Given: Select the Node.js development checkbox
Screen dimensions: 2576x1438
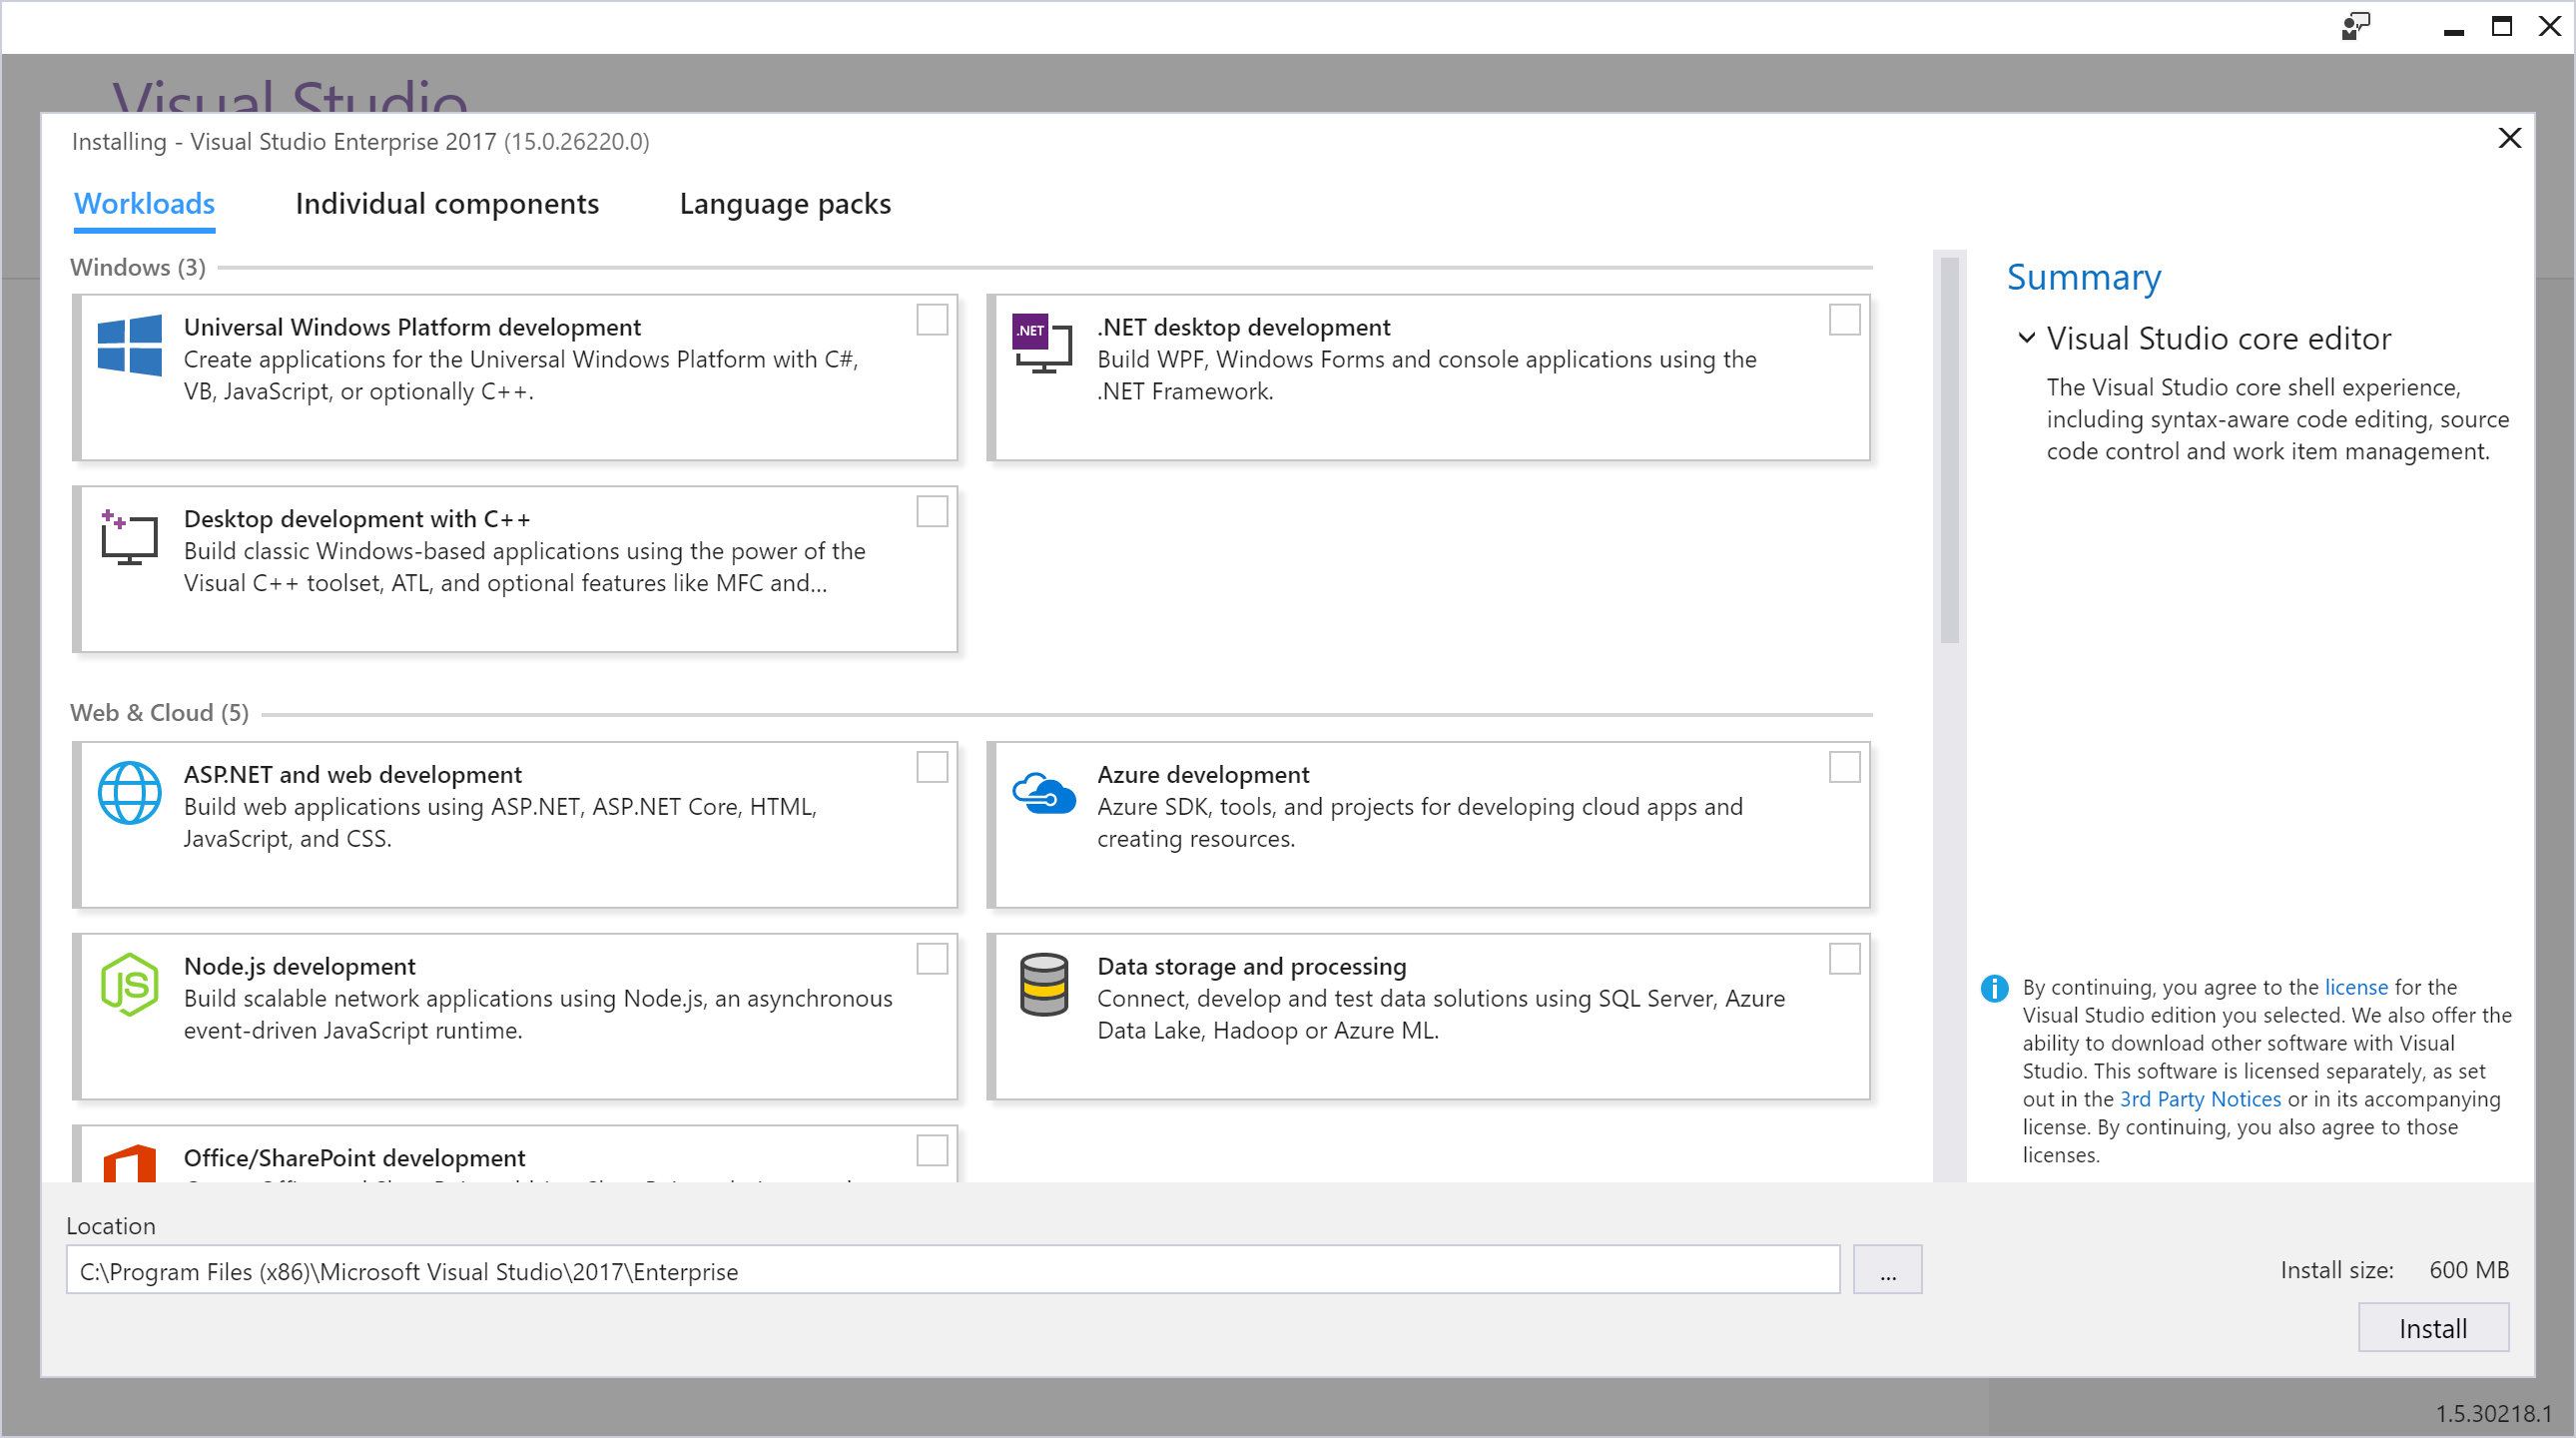Looking at the screenshot, I should click(x=932, y=959).
